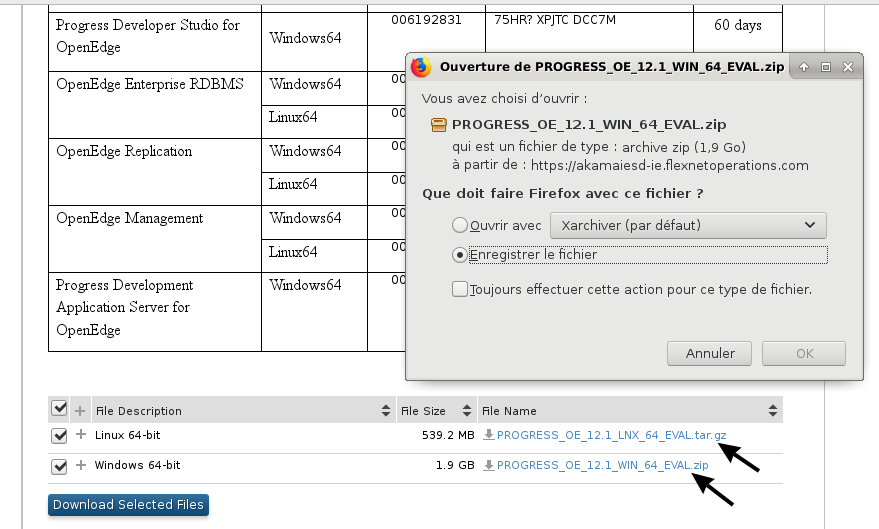This screenshot has height=529, width=879.
Task: Uncheck the Linux 64-bit file checkbox
Action: point(59,436)
